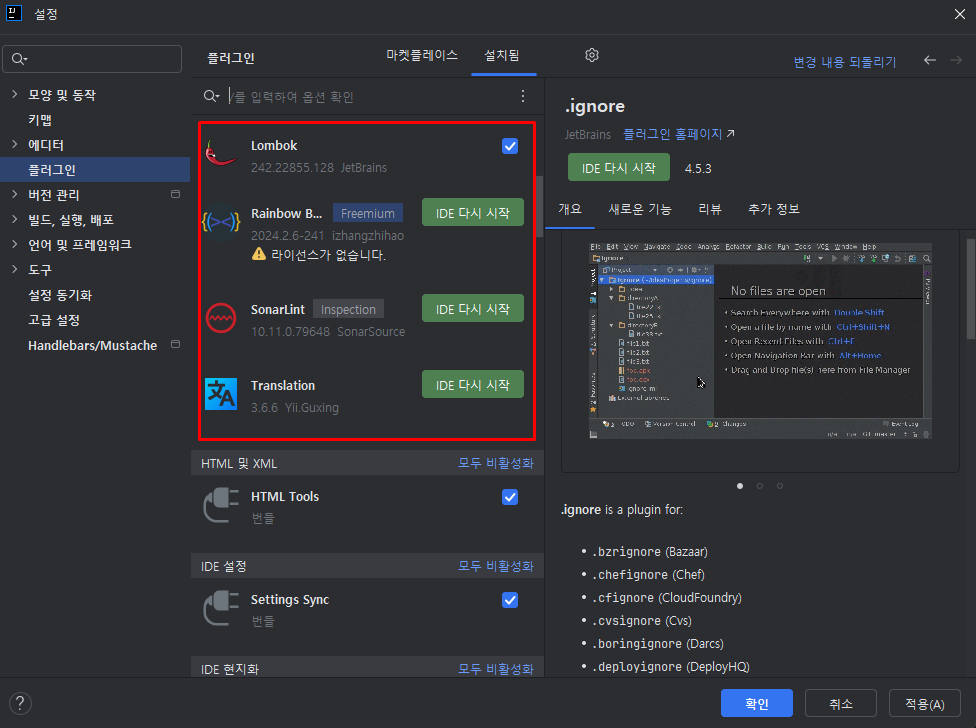Expand the 에디터 settings node

[15, 144]
